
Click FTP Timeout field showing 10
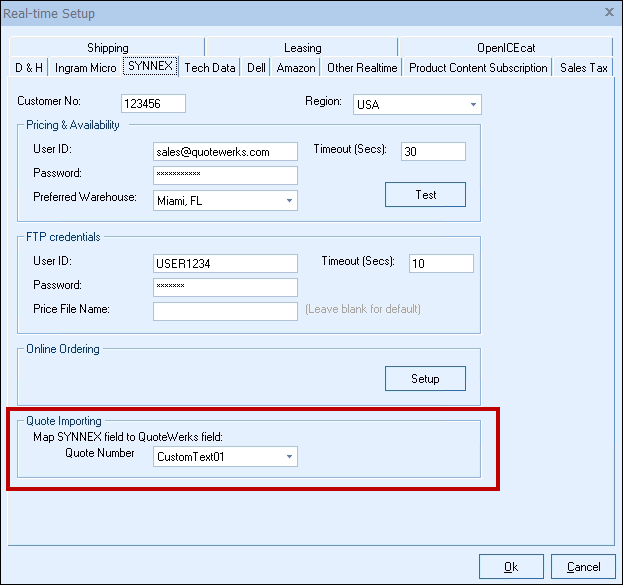[x=441, y=263]
